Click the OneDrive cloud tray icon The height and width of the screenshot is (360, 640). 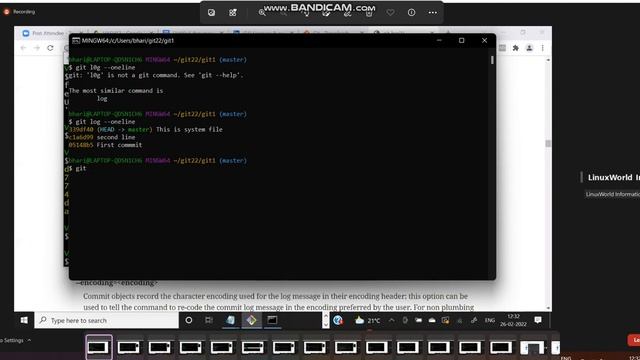point(432,320)
